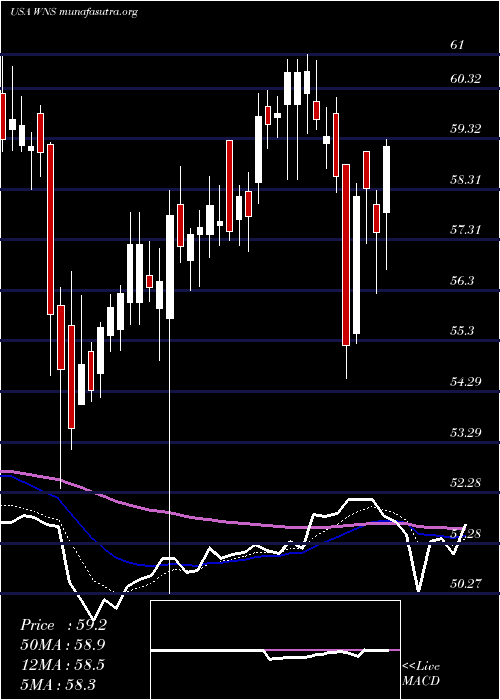This screenshot has height=700, width=500.
Task: Click the last white candlestick on the right
Action: (387, 179)
